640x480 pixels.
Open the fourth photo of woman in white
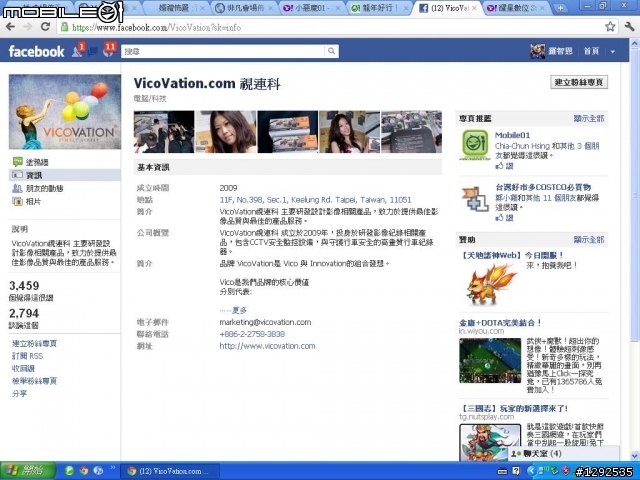point(349,131)
